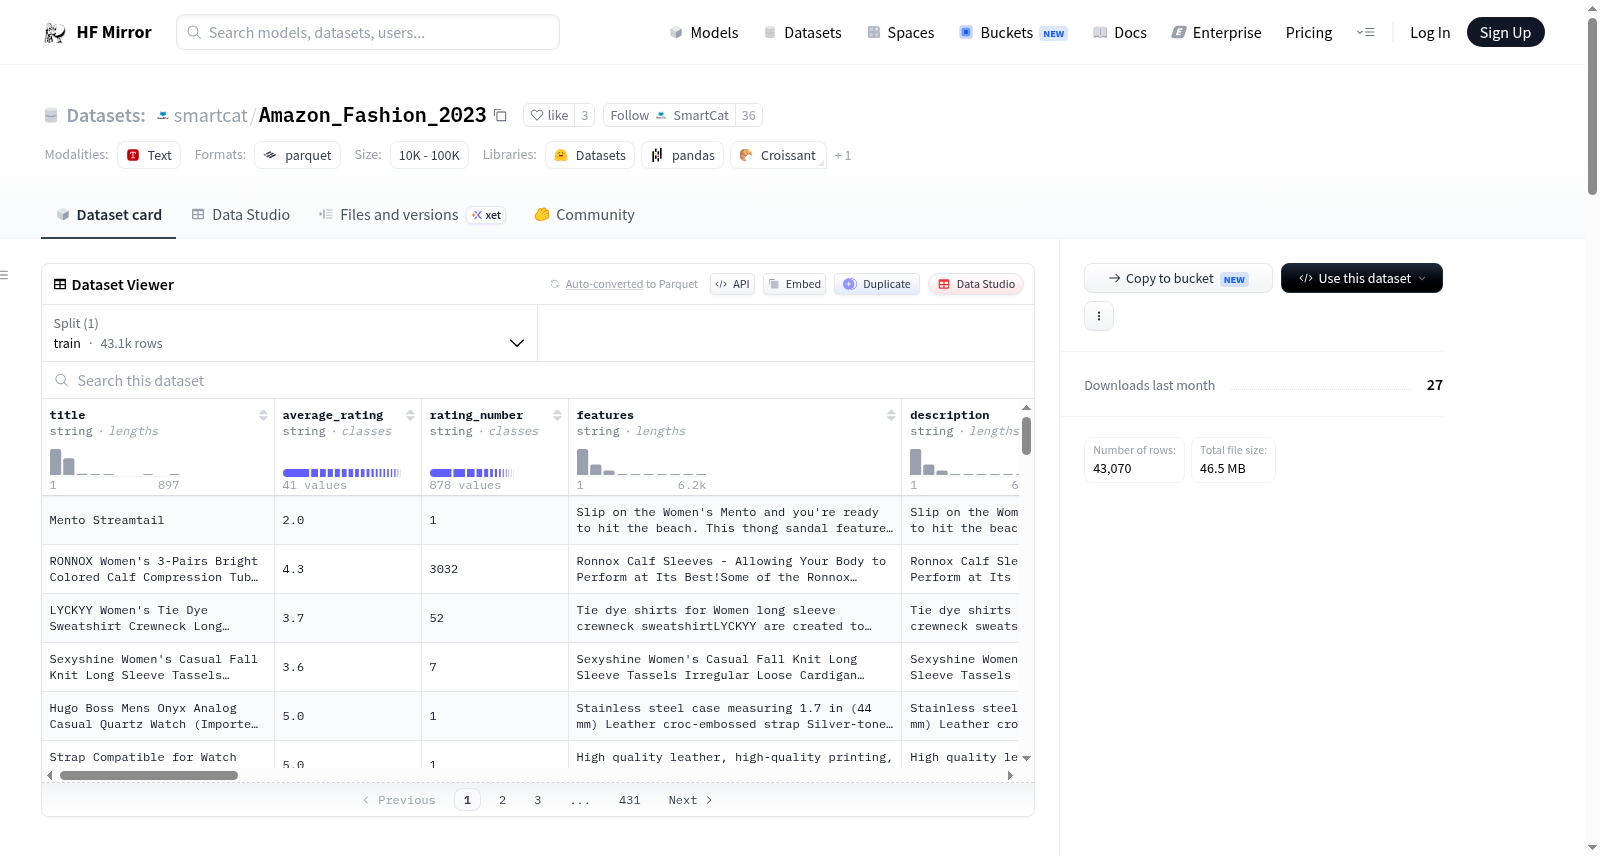Select the Dataset card tab
This screenshot has height=857, width=1600.
109,215
